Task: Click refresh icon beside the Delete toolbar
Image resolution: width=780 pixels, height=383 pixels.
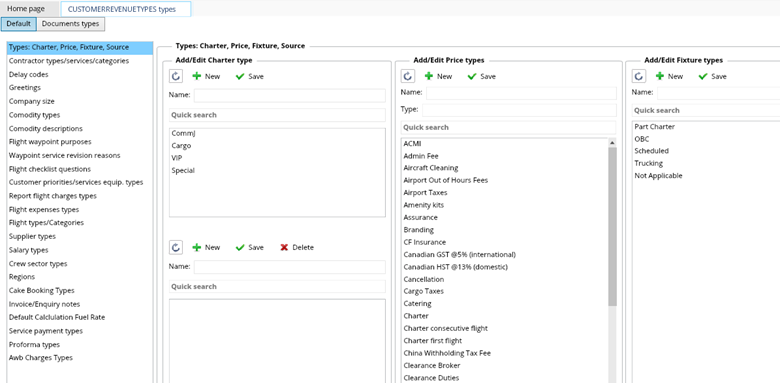Action: point(176,247)
